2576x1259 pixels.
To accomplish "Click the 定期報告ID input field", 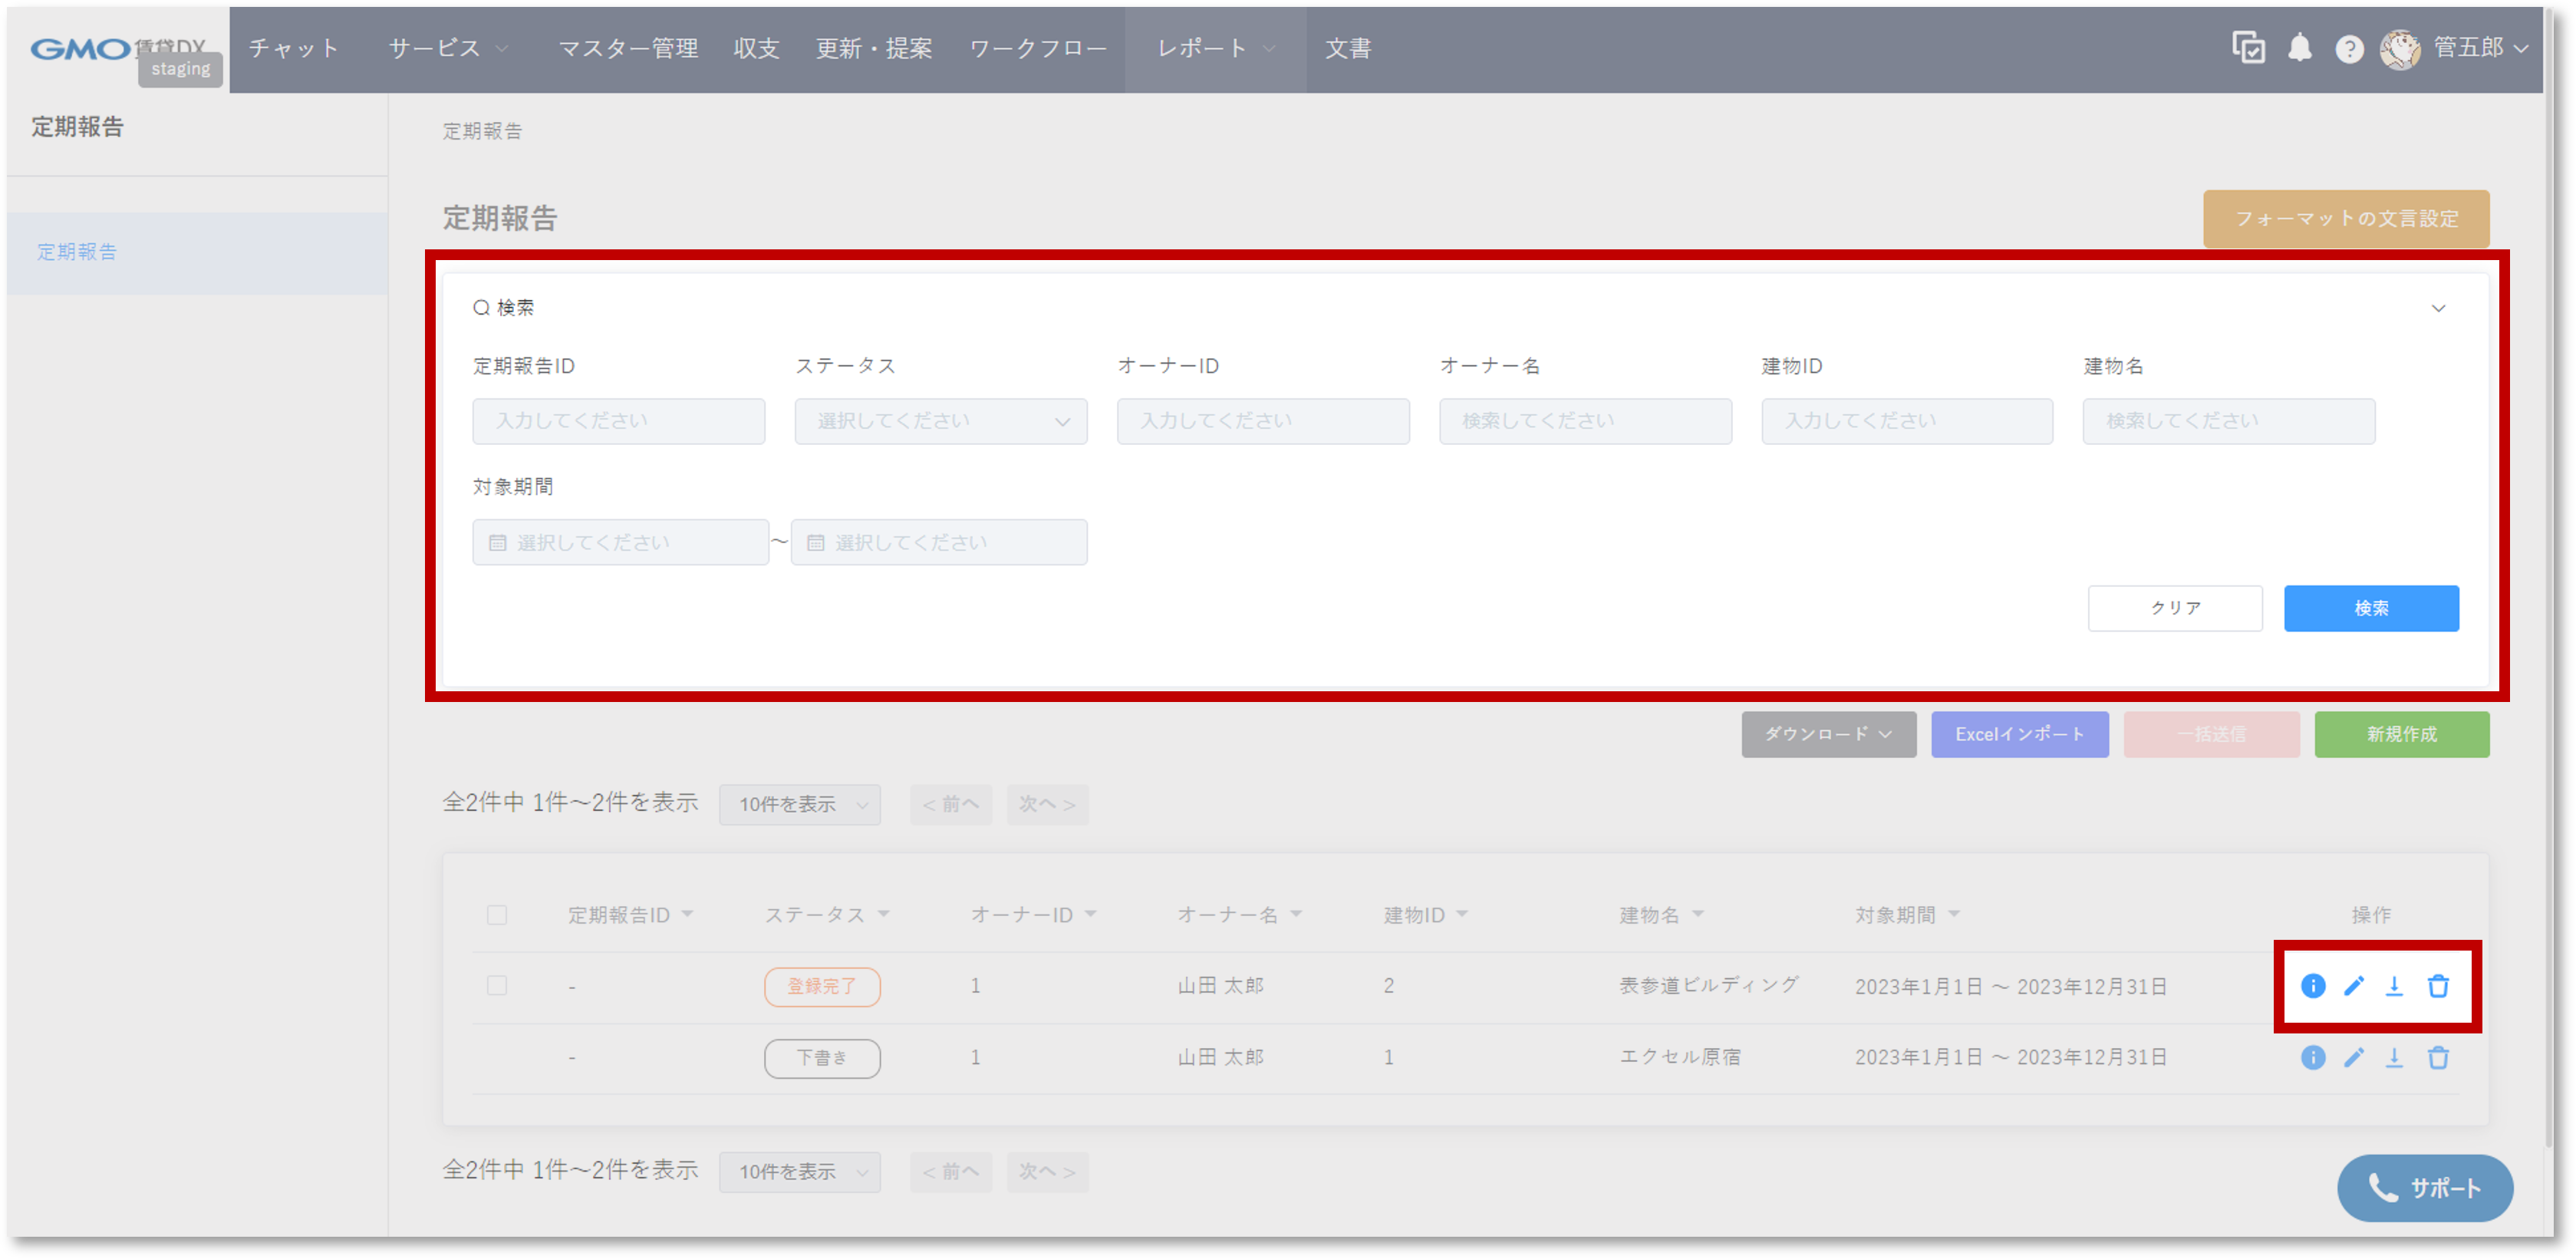I will (x=619, y=421).
